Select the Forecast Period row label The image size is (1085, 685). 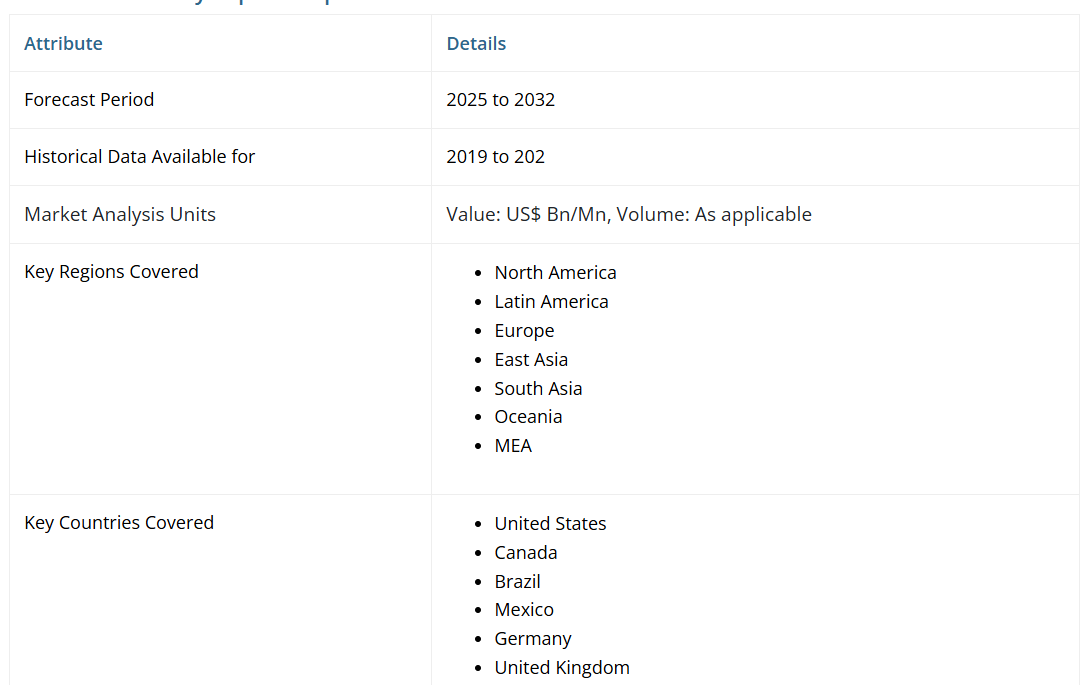[89, 100]
